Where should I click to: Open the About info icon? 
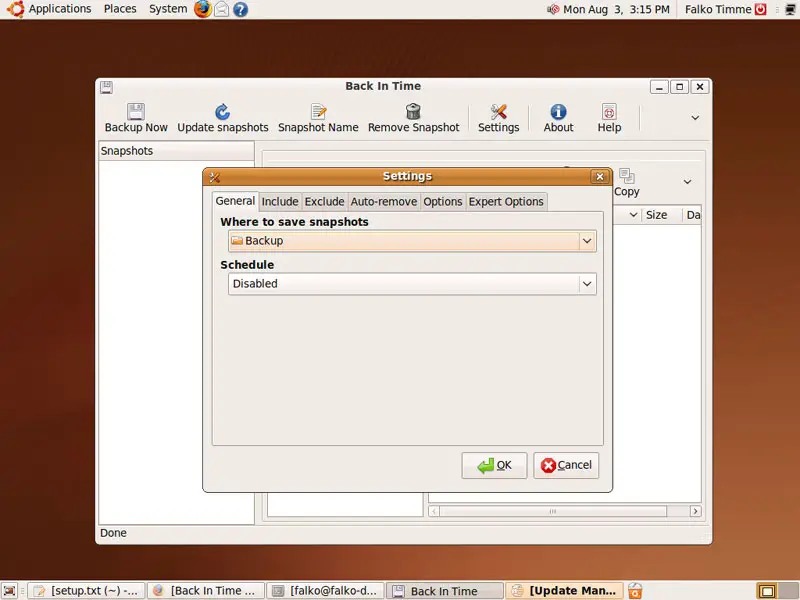pyautogui.click(x=558, y=112)
